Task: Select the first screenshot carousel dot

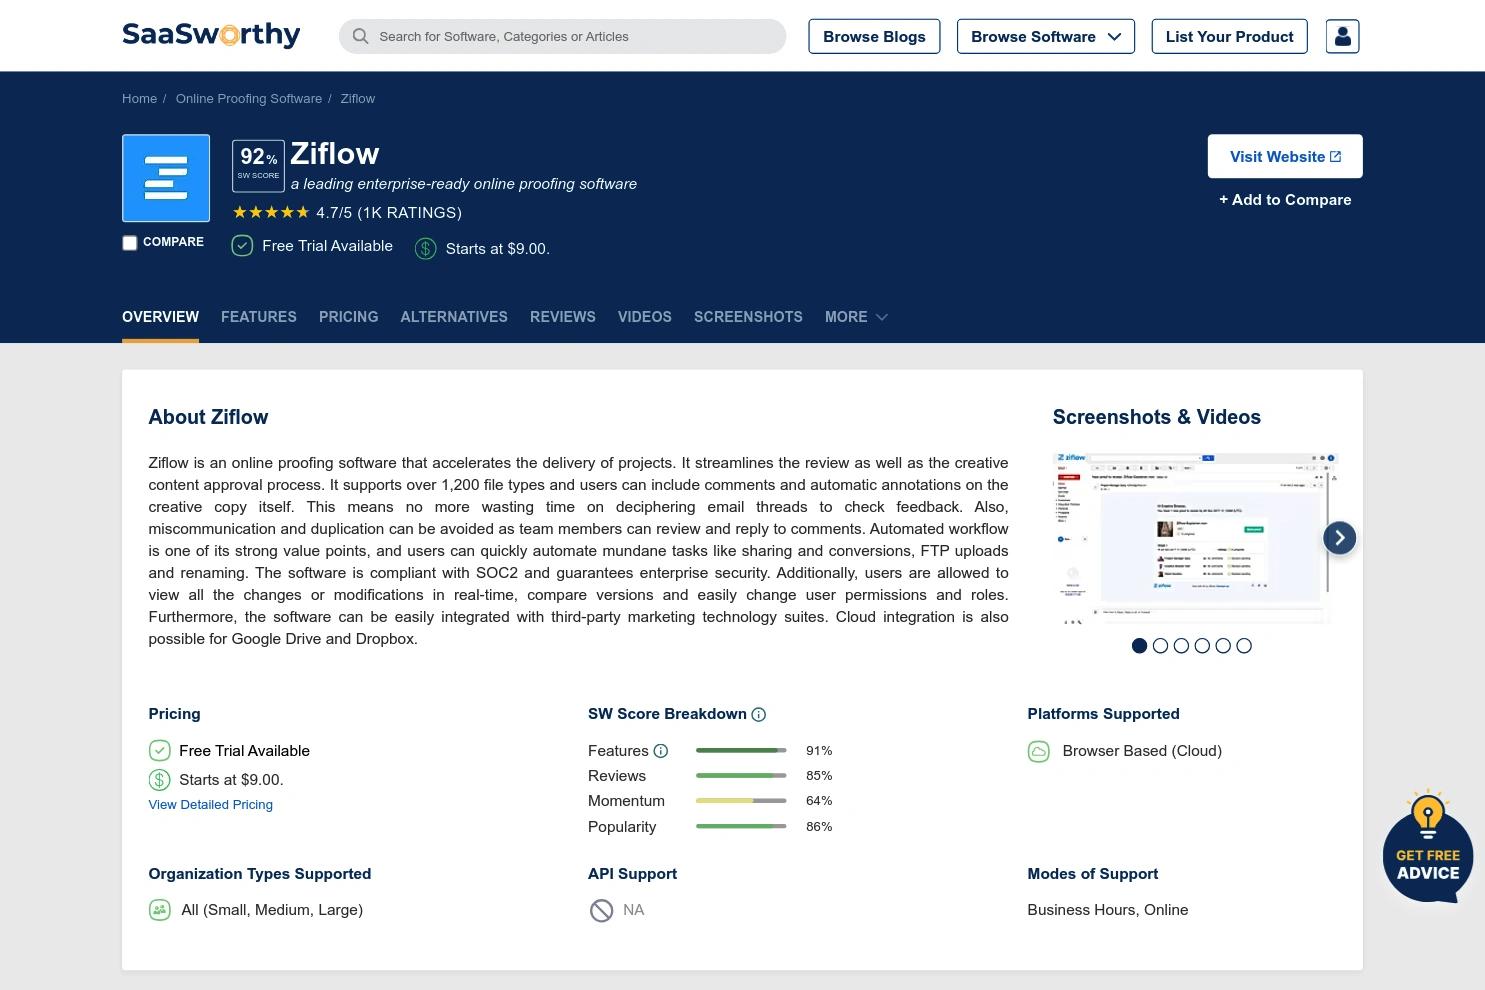Action: [x=1139, y=646]
